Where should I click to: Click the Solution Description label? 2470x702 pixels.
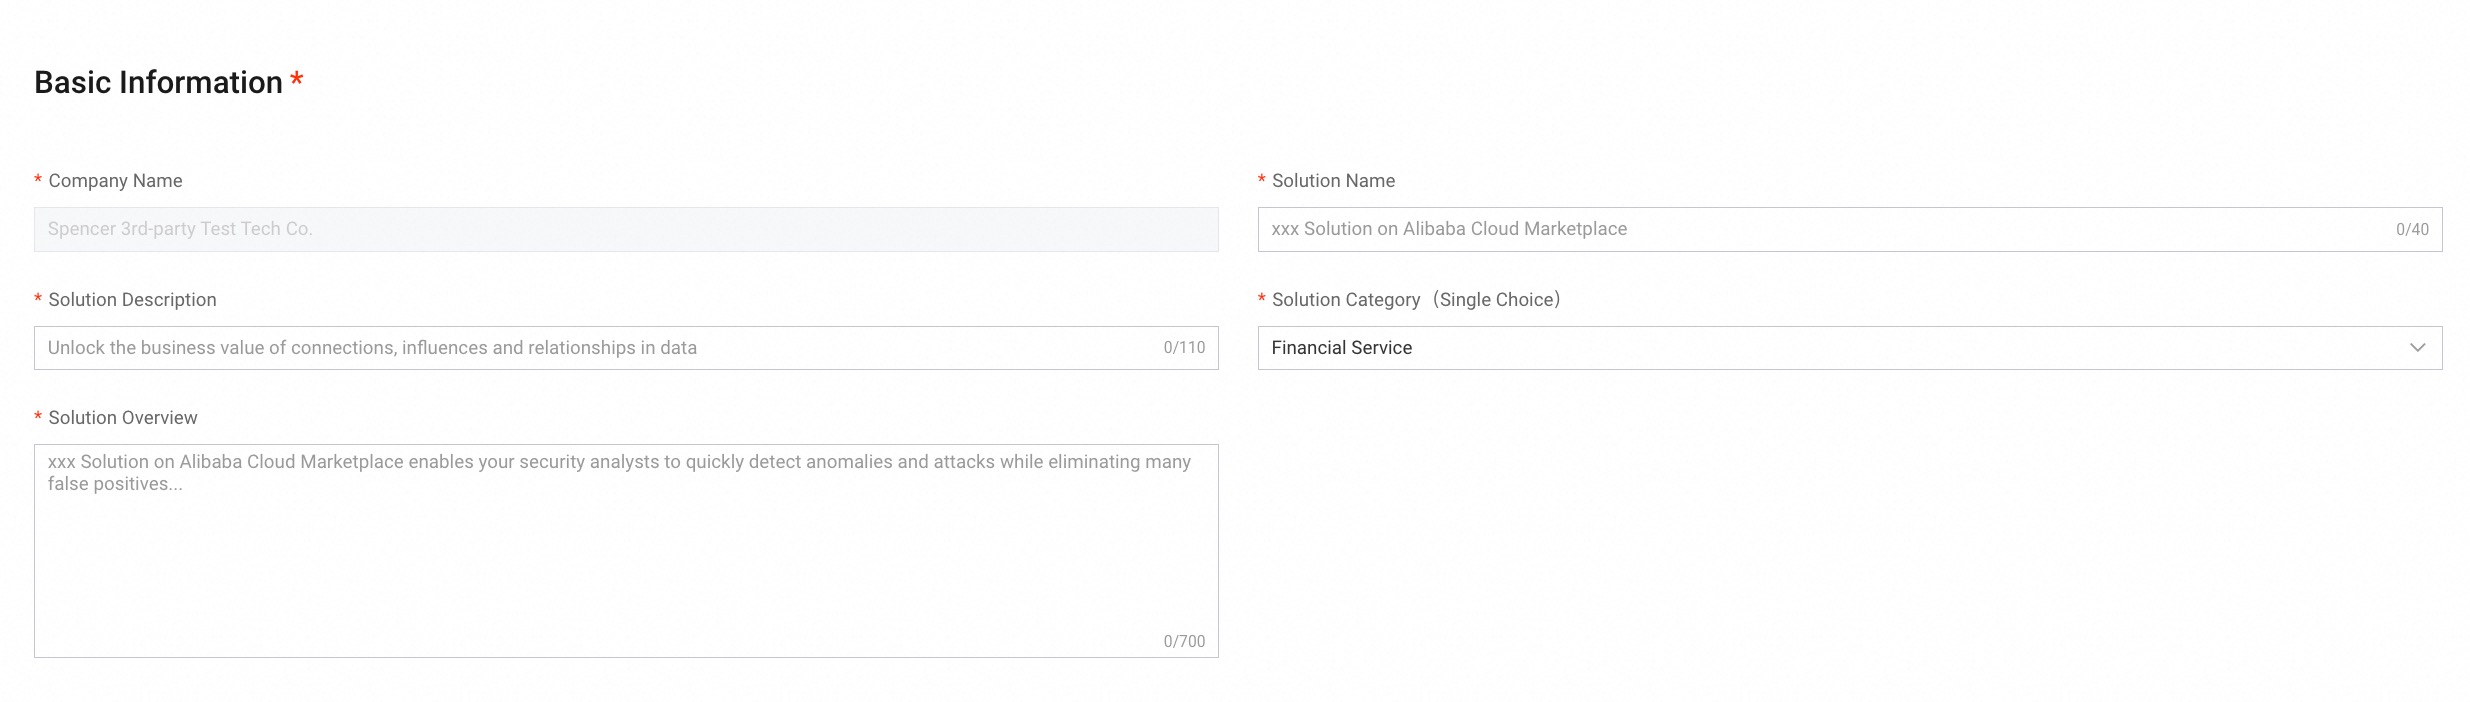click(132, 300)
